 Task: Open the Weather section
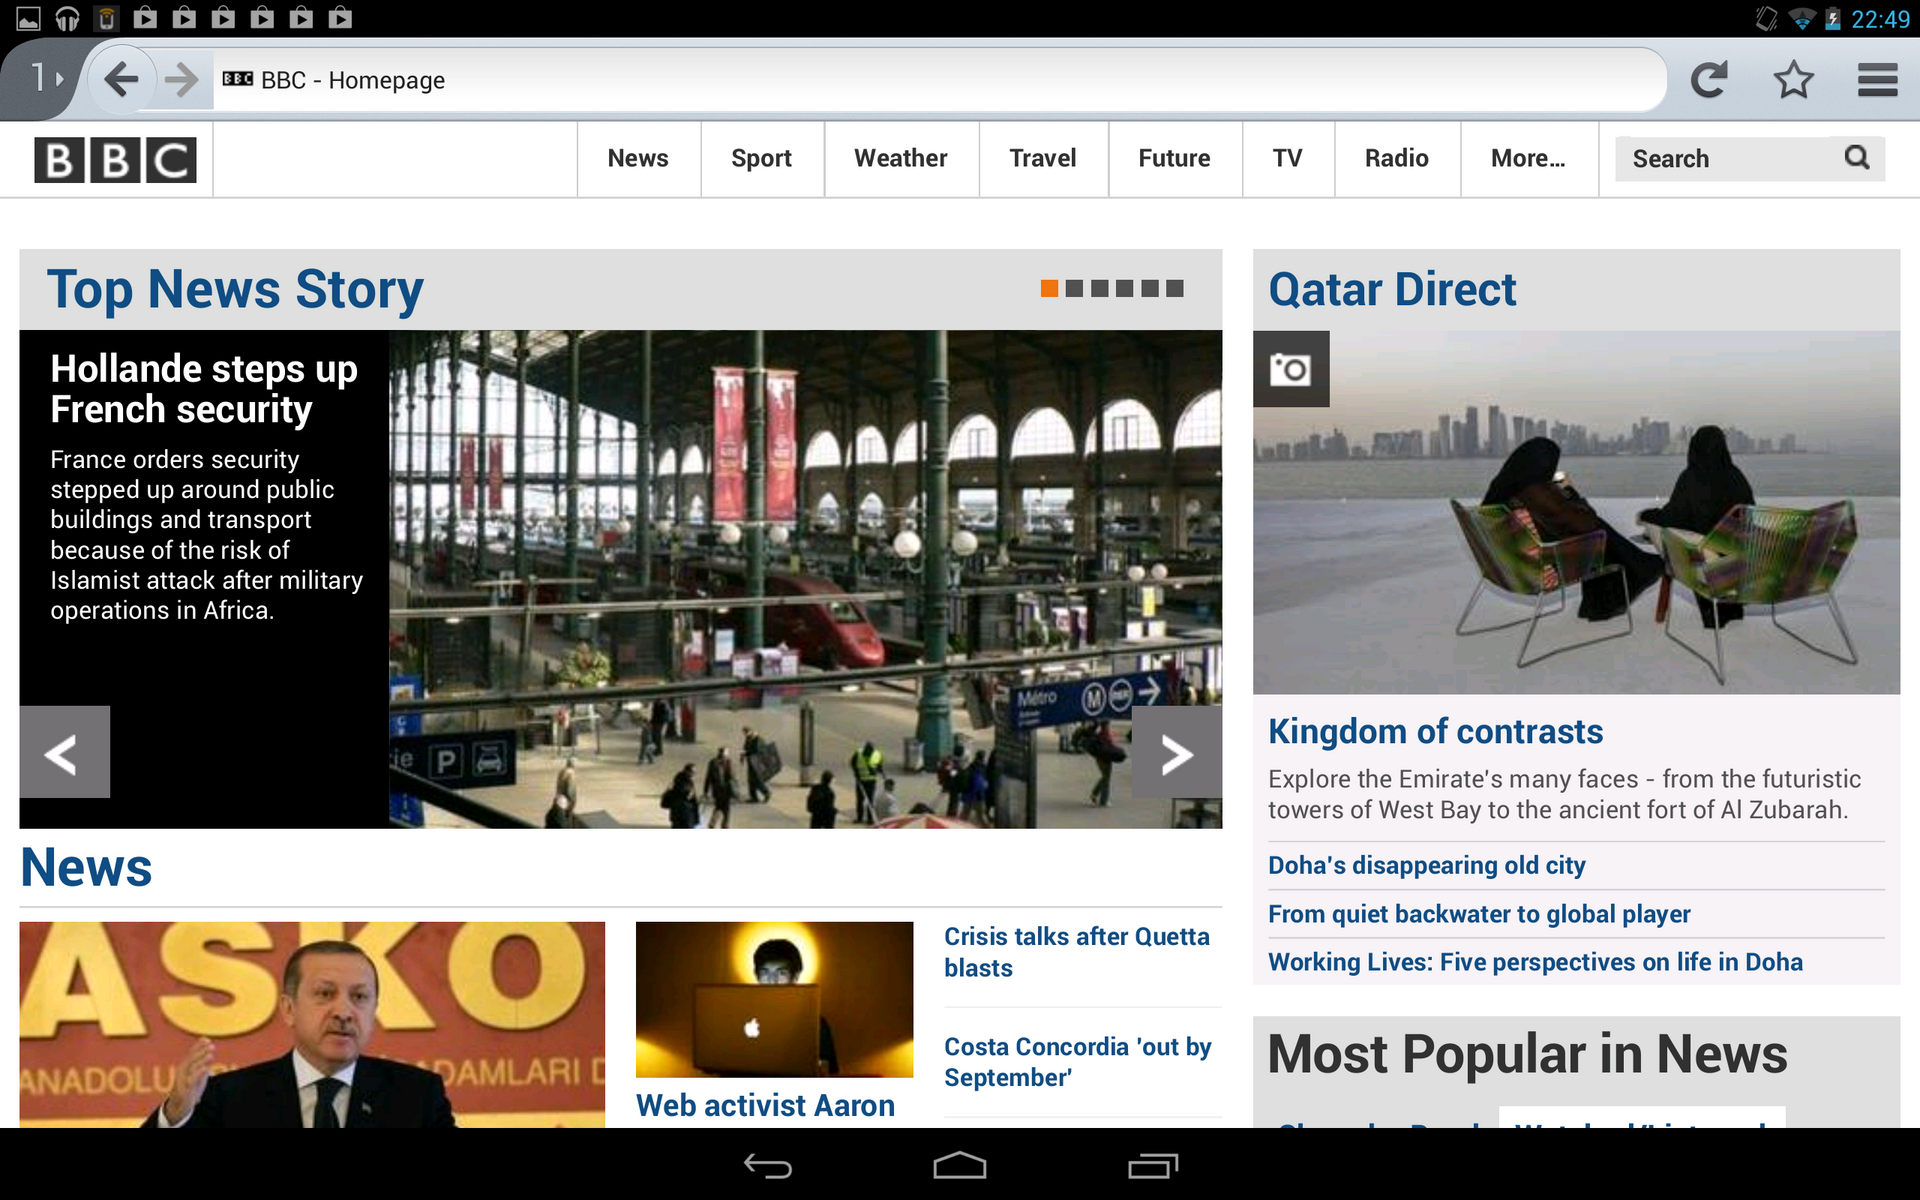pos(900,158)
